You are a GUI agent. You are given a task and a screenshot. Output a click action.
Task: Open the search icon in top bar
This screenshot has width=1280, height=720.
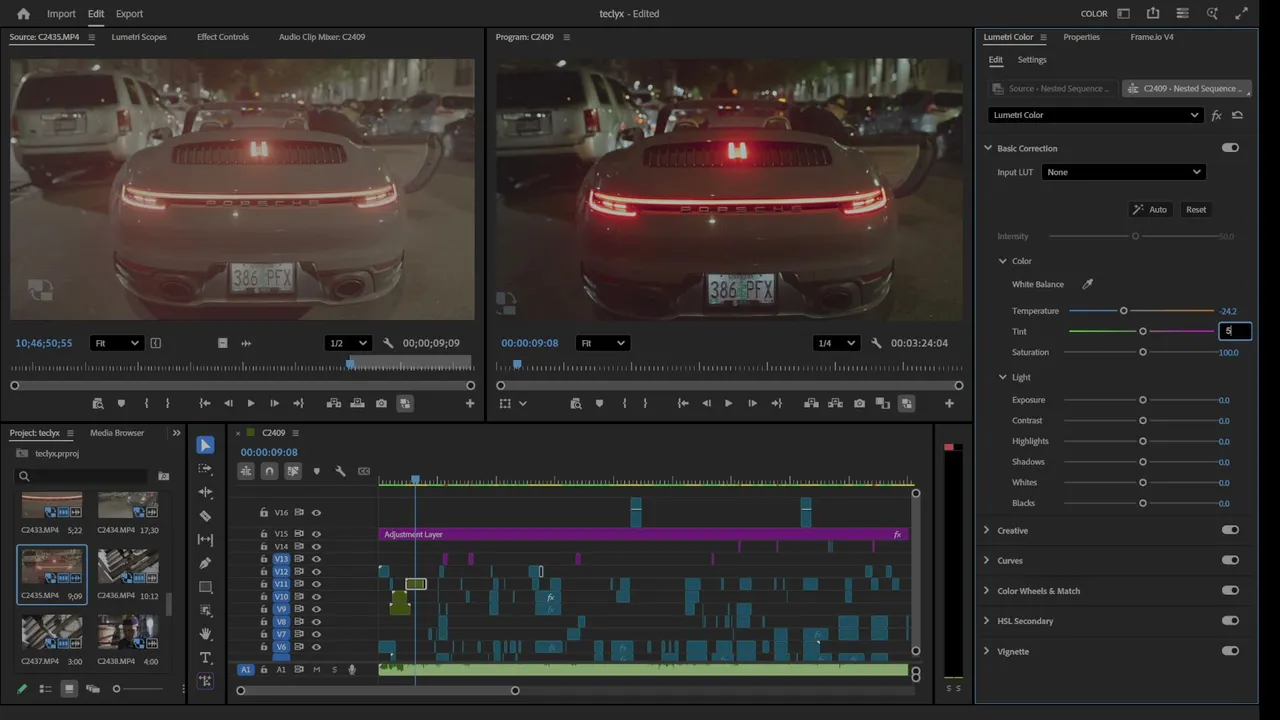1212,14
